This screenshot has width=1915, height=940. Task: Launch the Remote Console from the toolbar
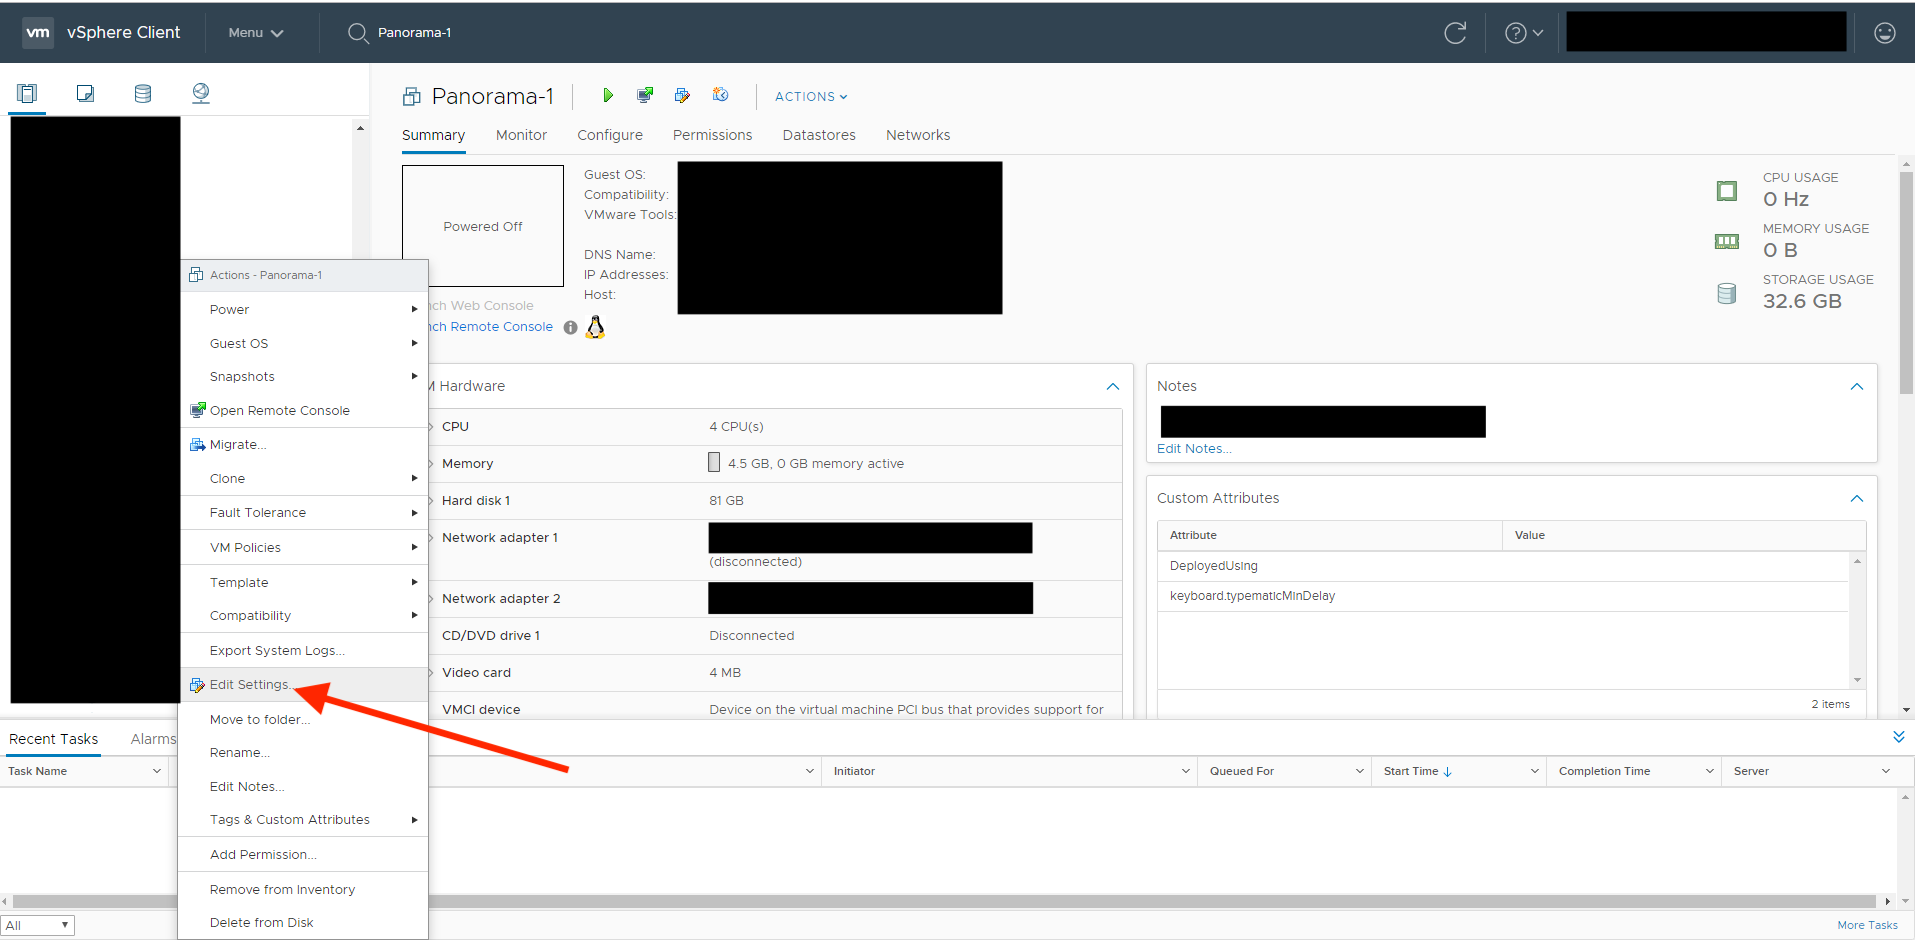[645, 95]
